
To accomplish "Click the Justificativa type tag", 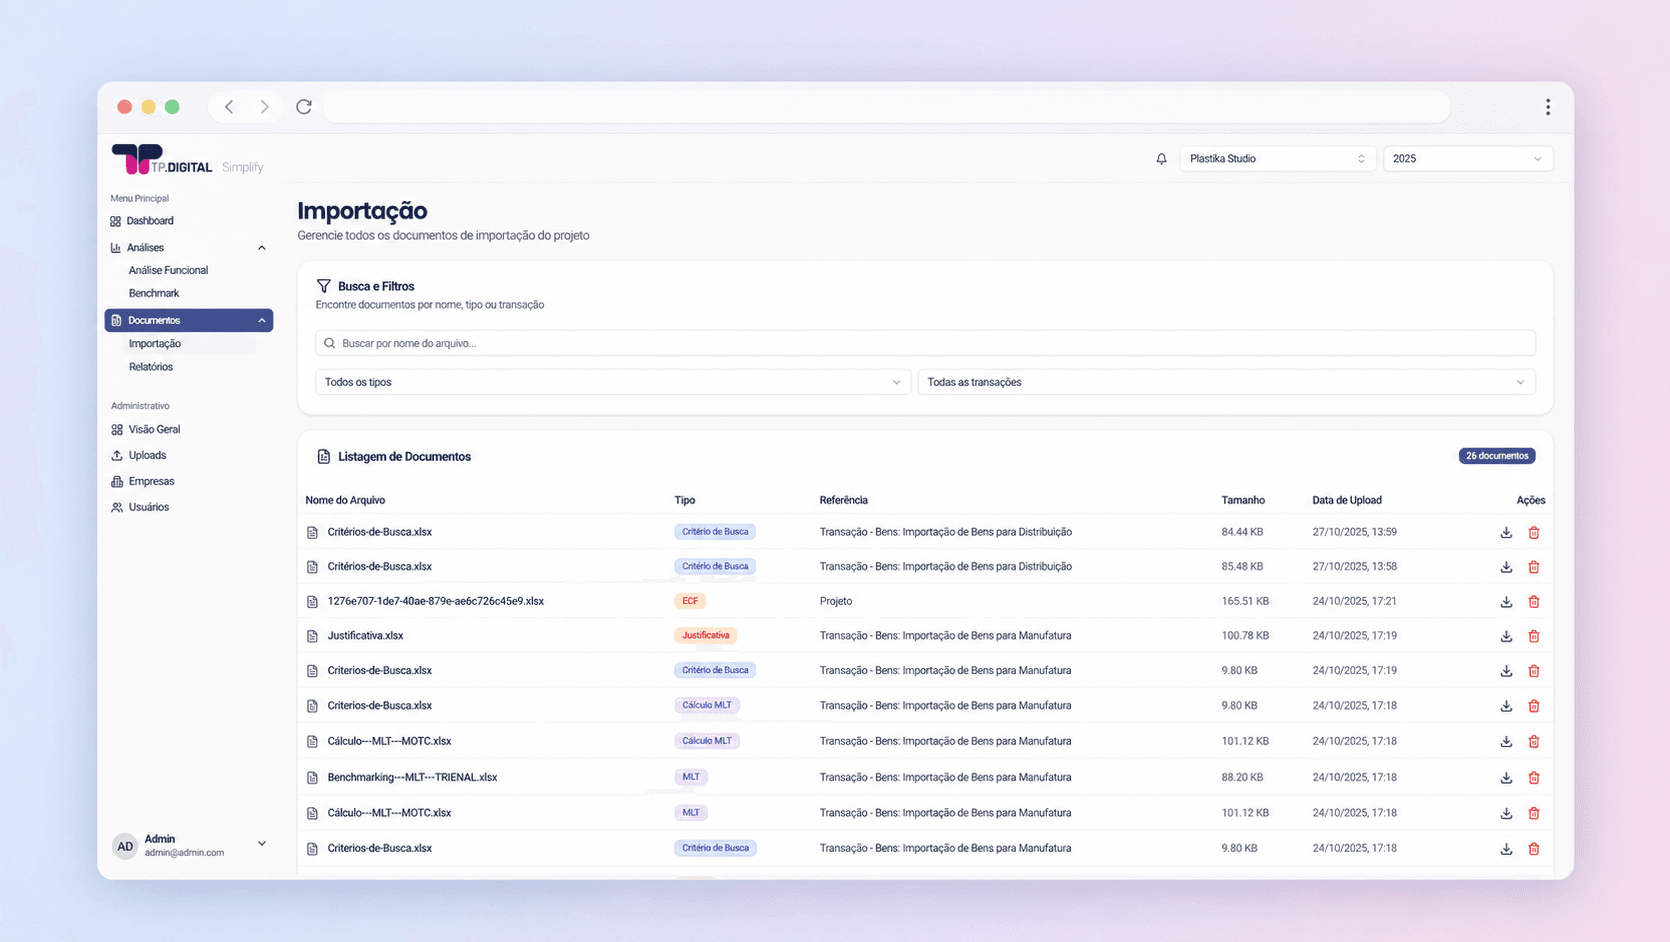I will 706,636.
